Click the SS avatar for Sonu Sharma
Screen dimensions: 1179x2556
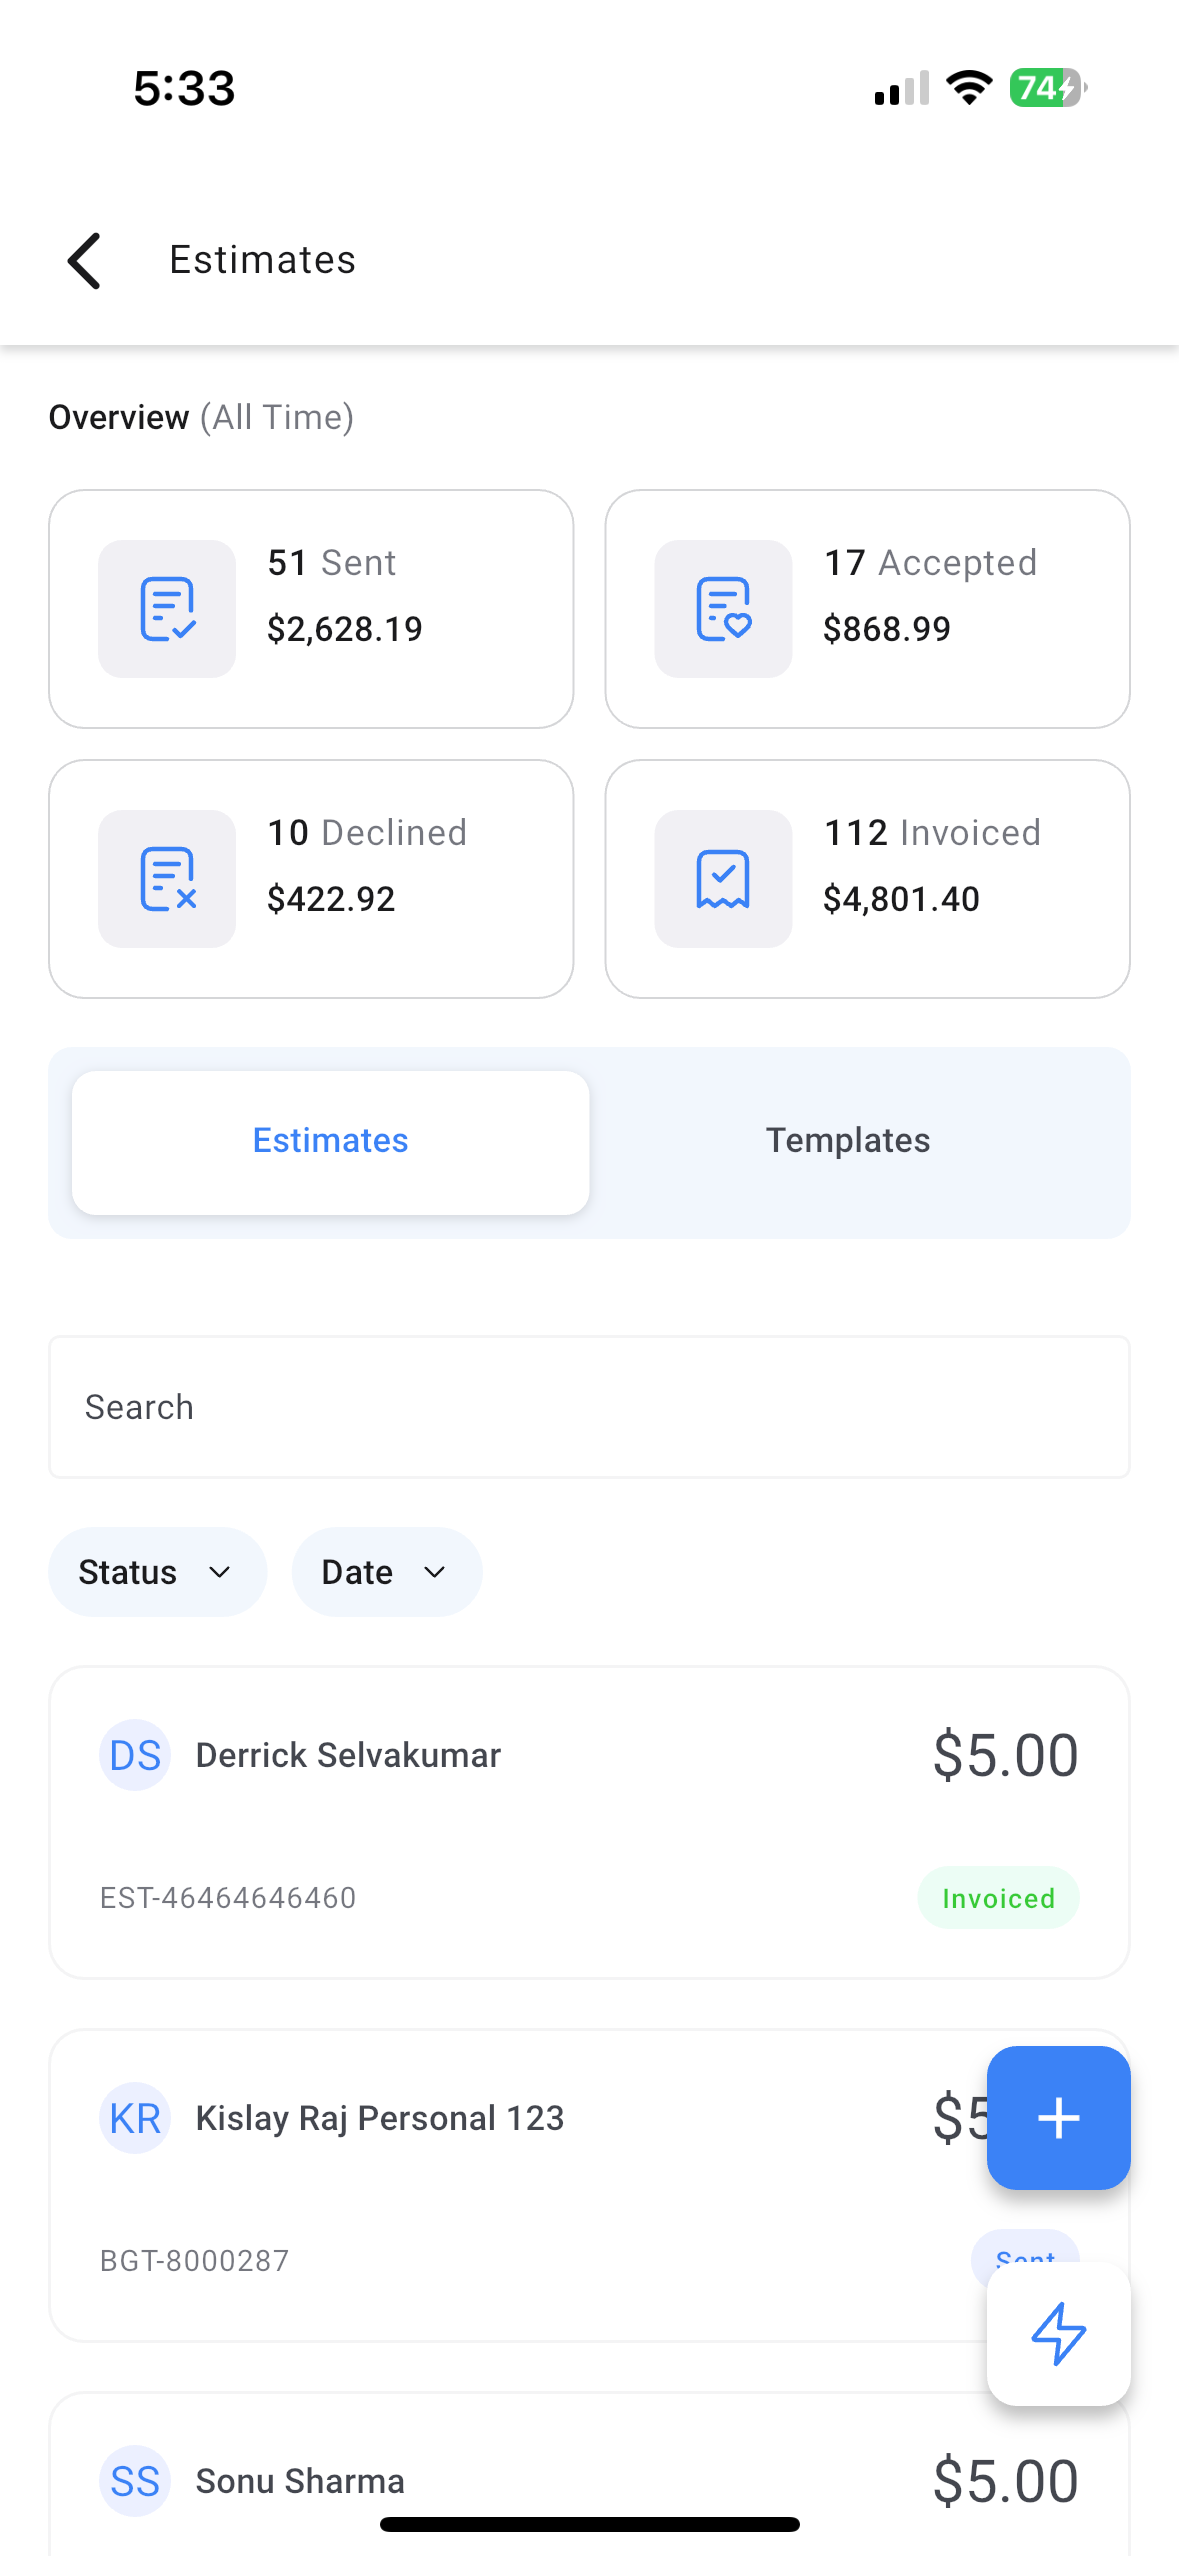pyautogui.click(x=135, y=2481)
